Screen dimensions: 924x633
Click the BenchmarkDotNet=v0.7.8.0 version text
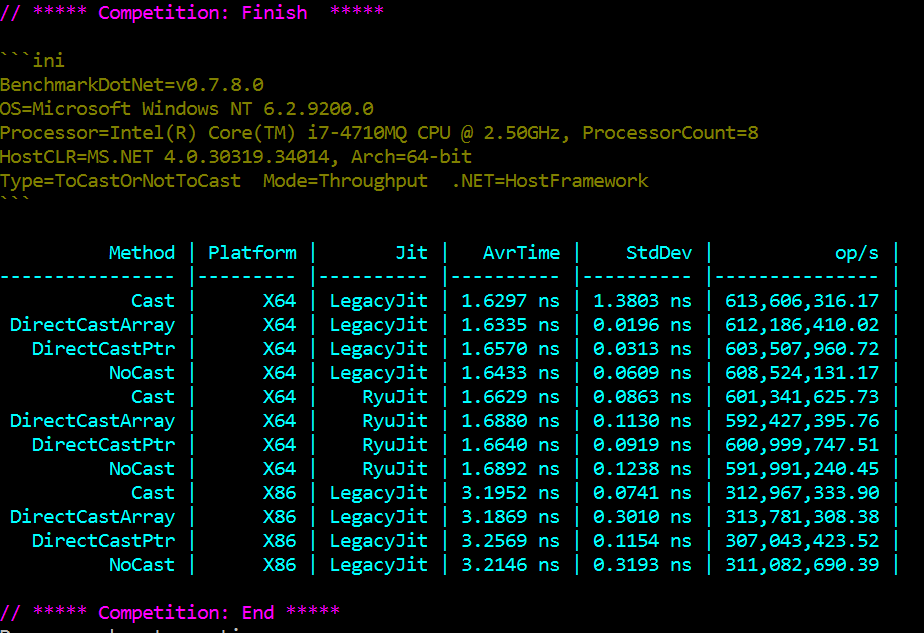click(132, 85)
